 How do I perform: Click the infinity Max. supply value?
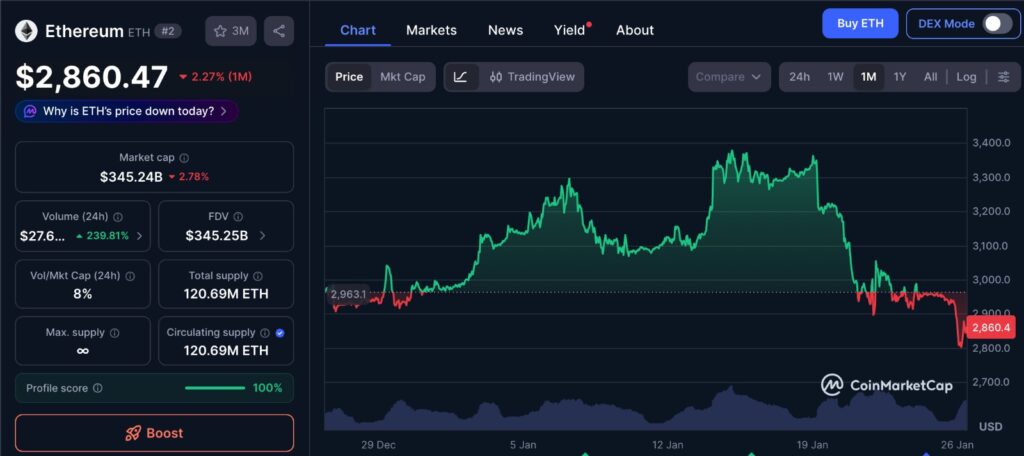83,351
